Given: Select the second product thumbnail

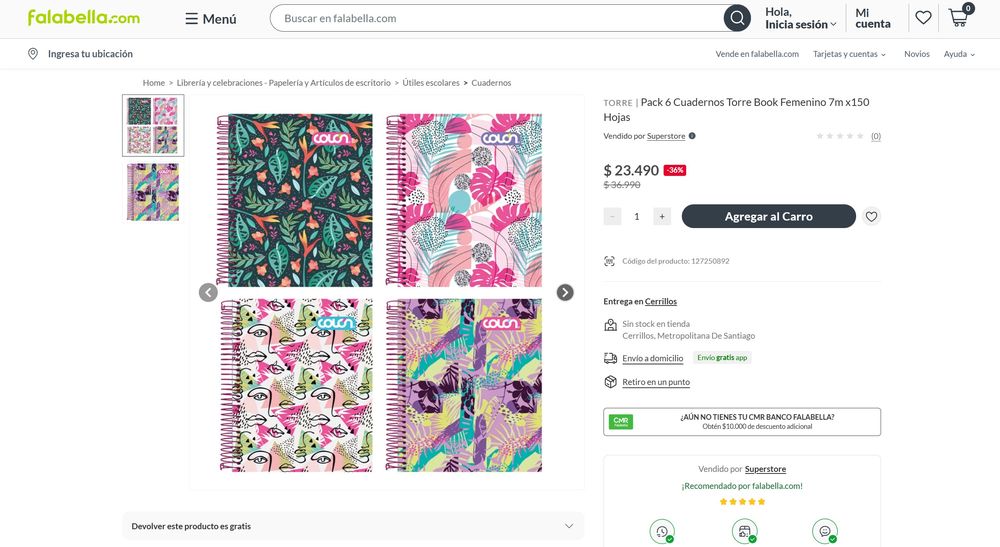Looking at the screenshot, I should pyautogui.click(x=153, y=192).
